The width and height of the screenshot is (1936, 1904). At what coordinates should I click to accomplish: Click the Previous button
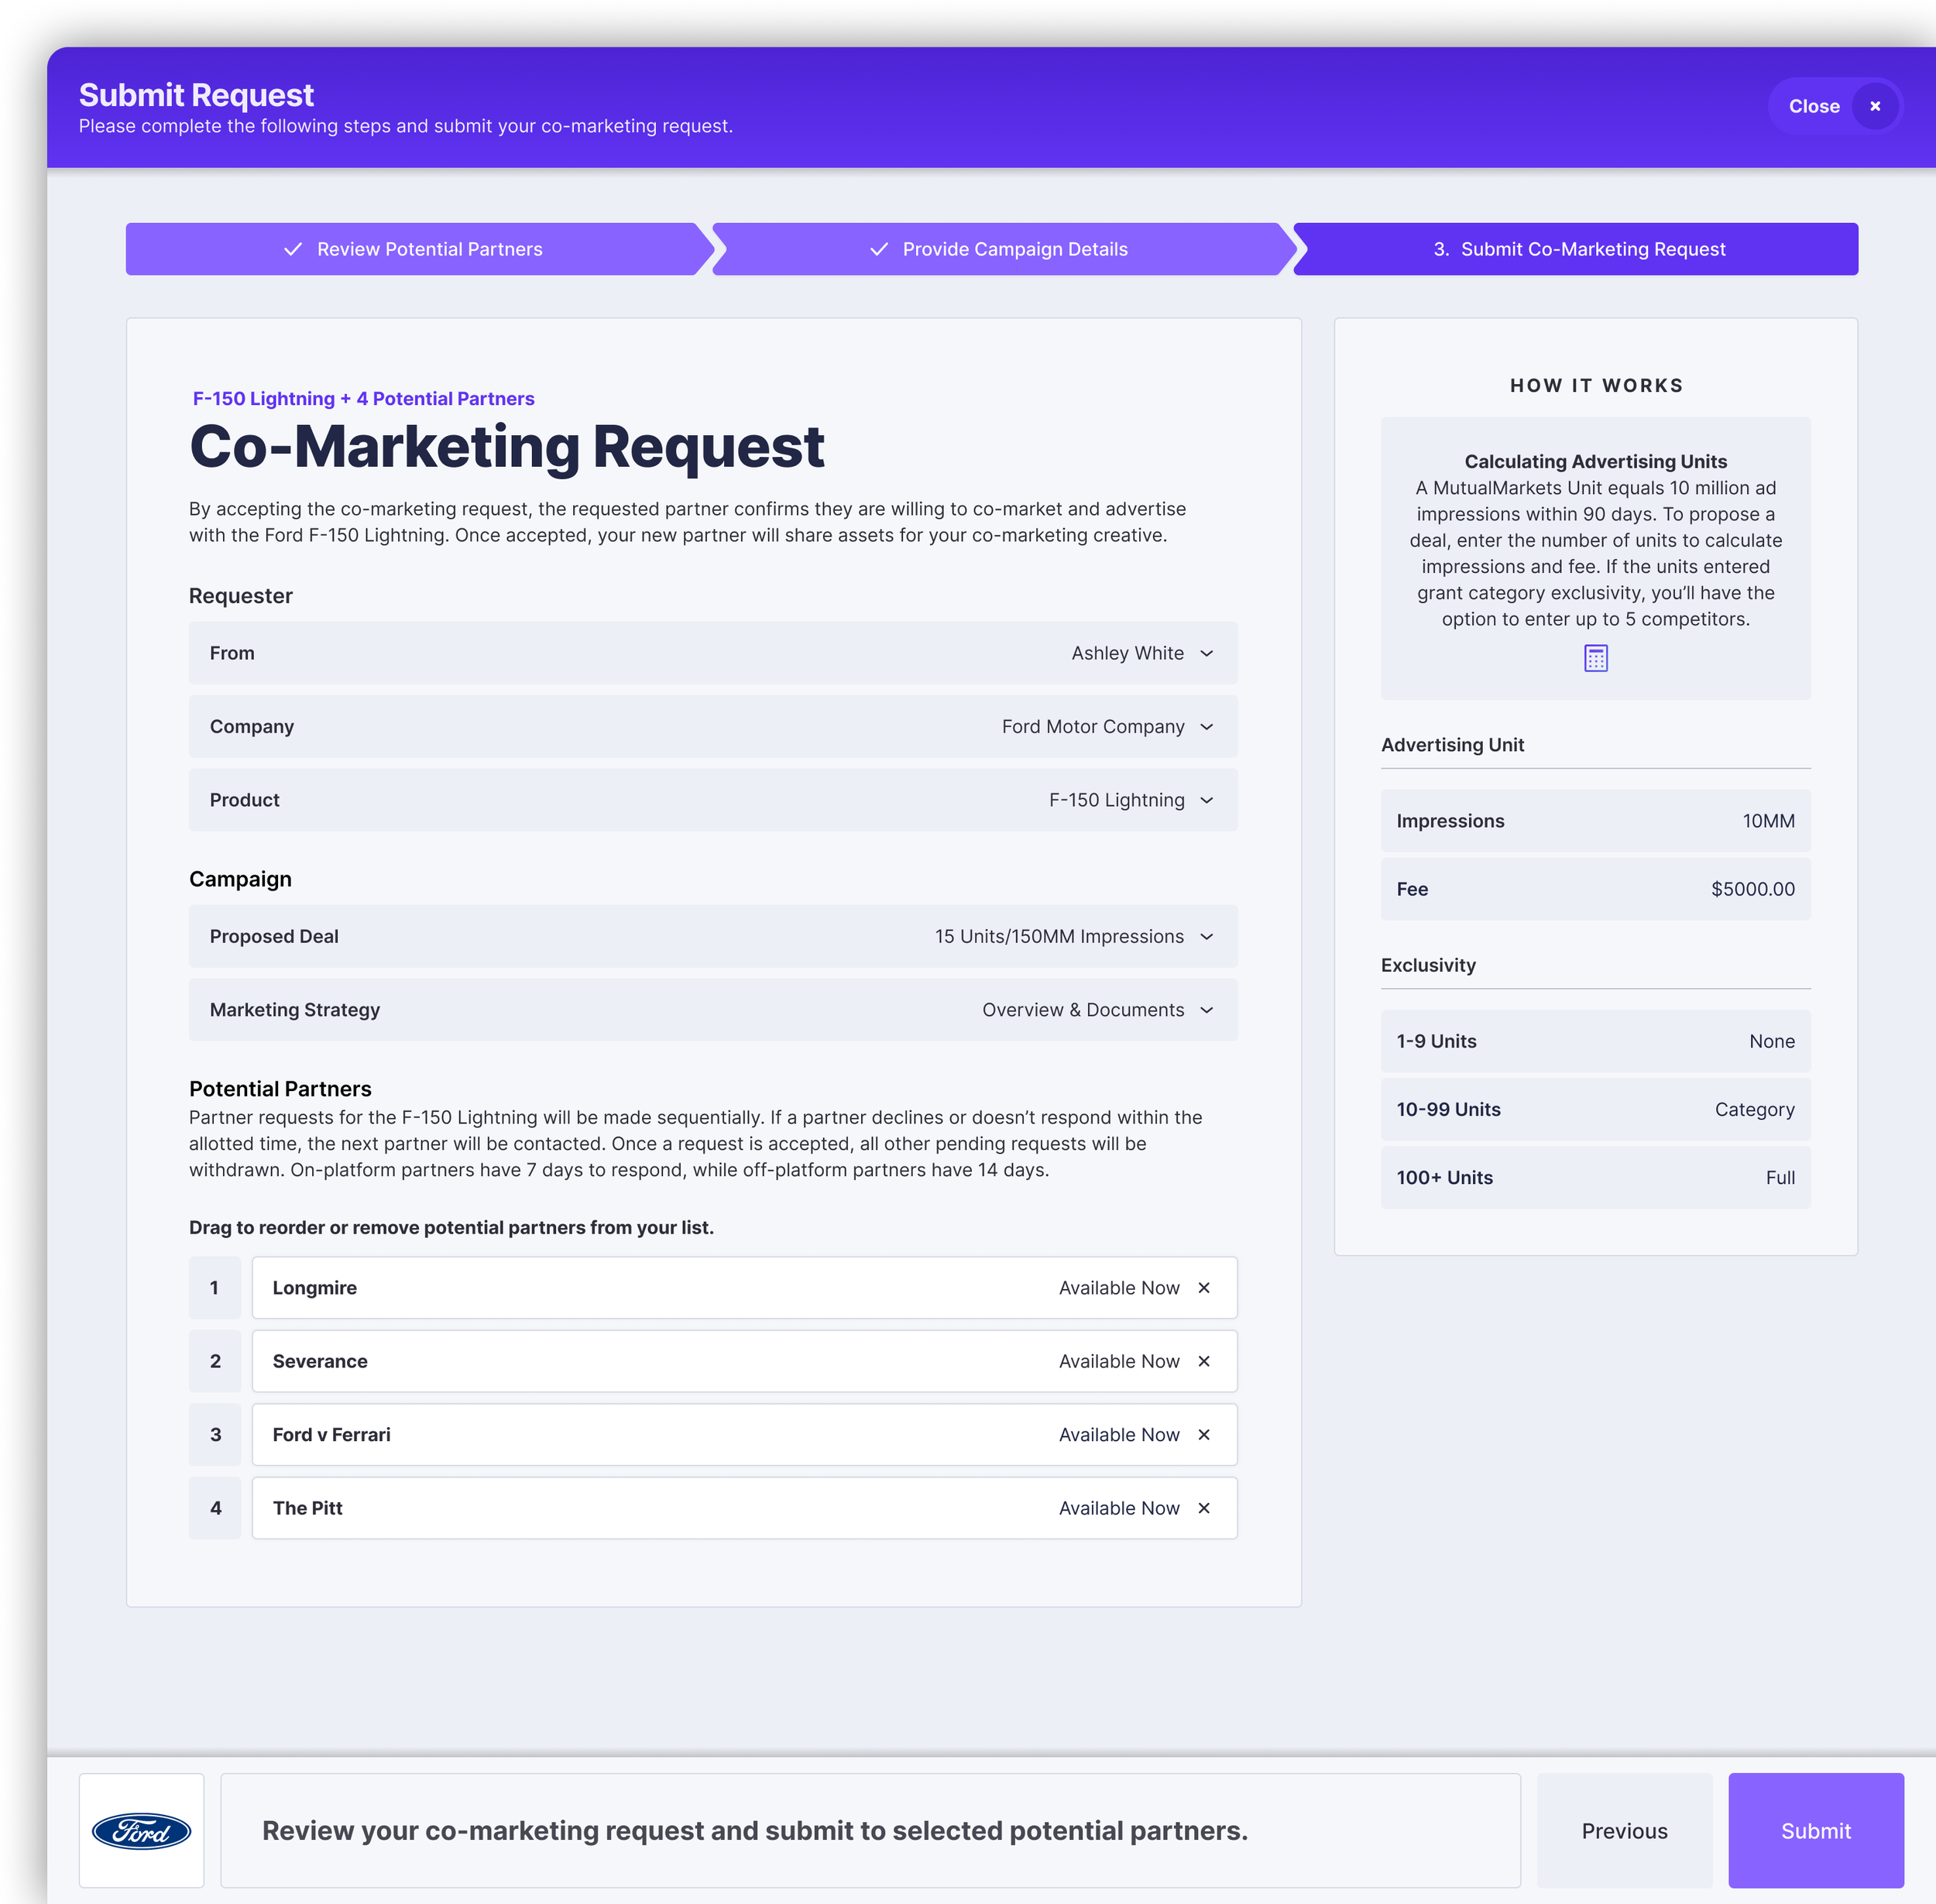1624,1830
